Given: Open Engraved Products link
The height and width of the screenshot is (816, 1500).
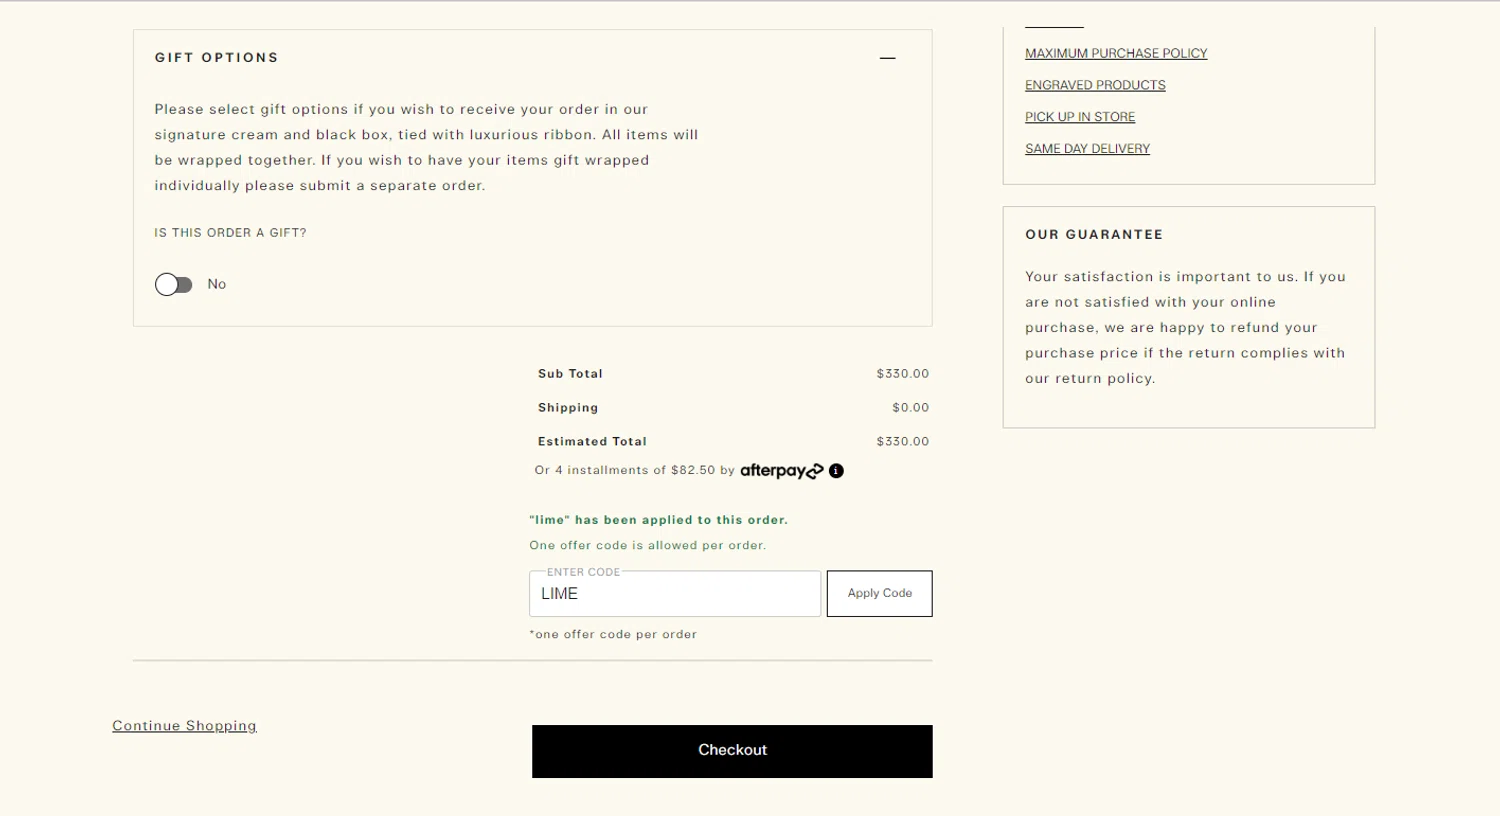Looking at the screenshot, I should click(1095, 85).
